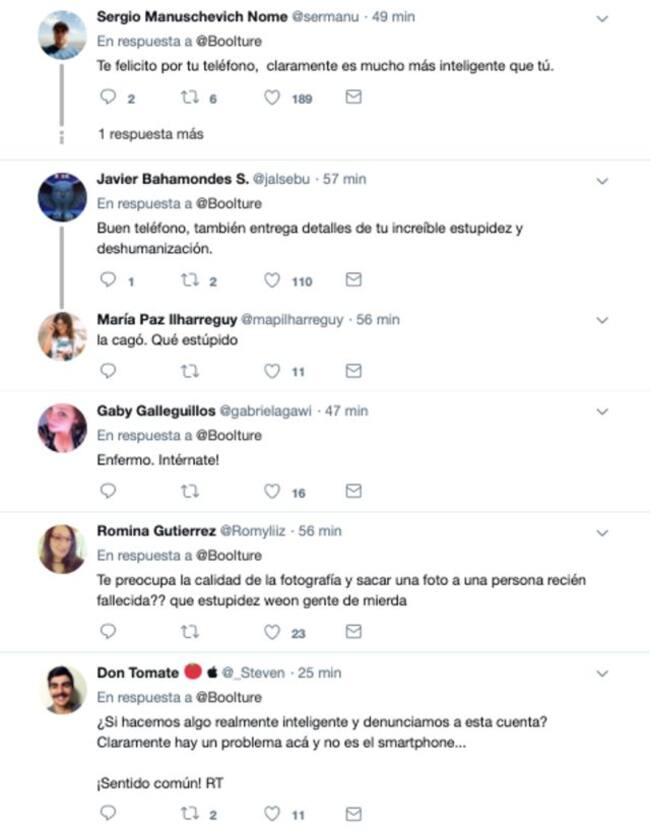Open Don Tomate's profile picture
This screenshot has width=650, height=831.
(x=62, y=689)
